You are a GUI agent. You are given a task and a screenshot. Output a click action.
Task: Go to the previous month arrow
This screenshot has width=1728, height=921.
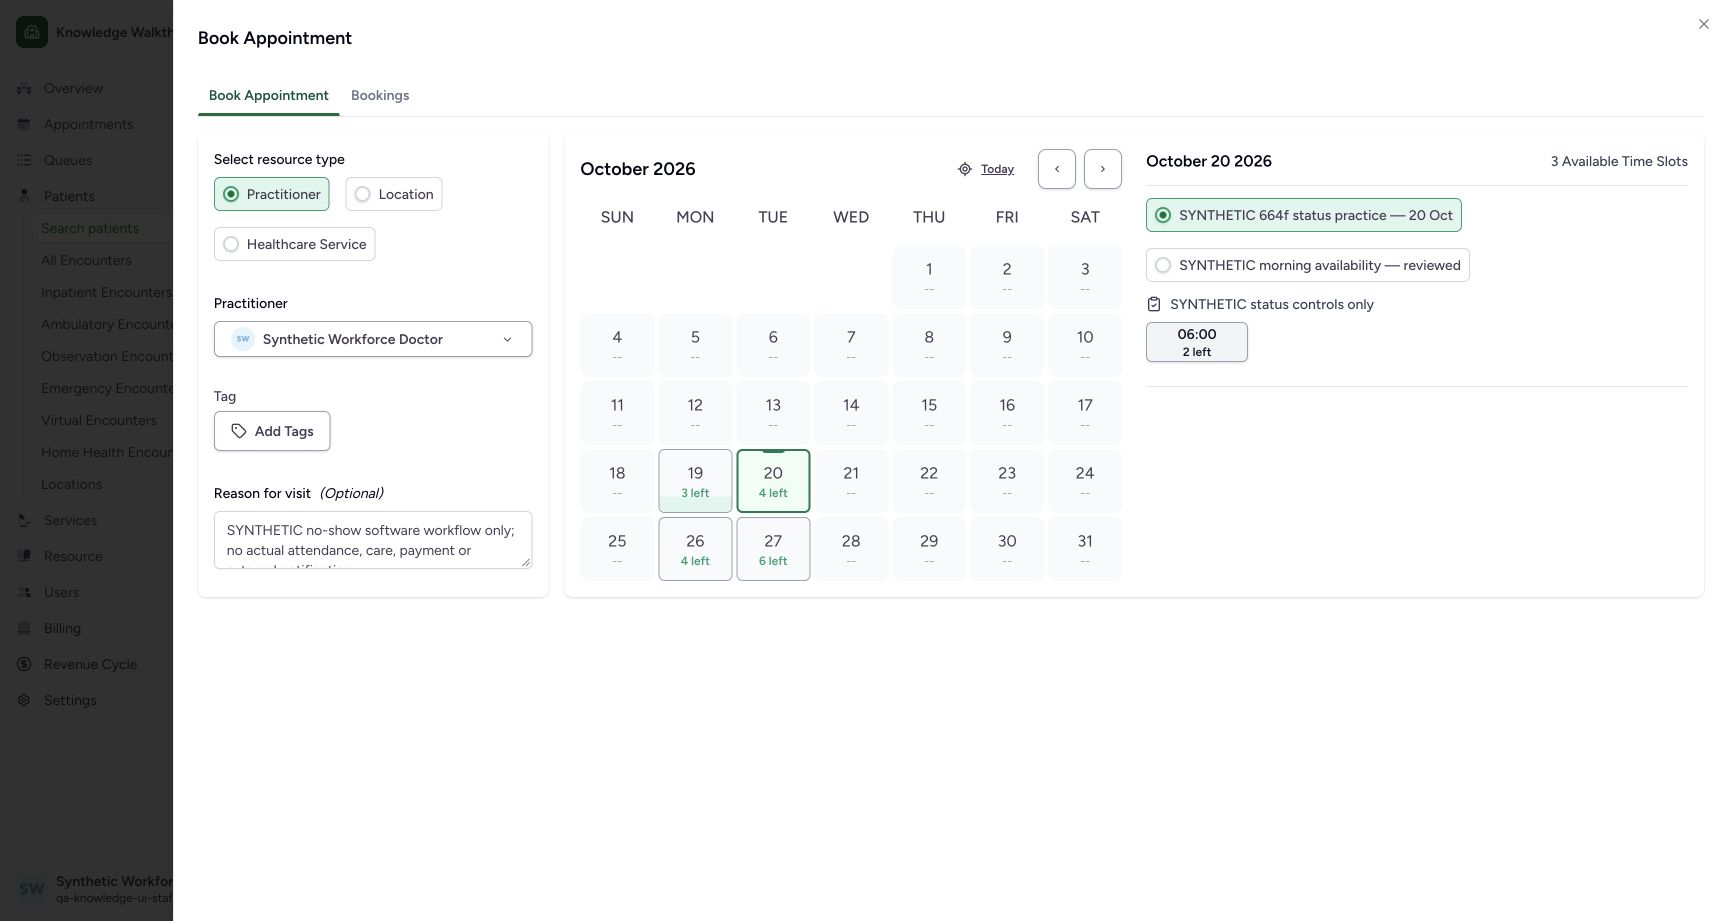click(1056, 169)
